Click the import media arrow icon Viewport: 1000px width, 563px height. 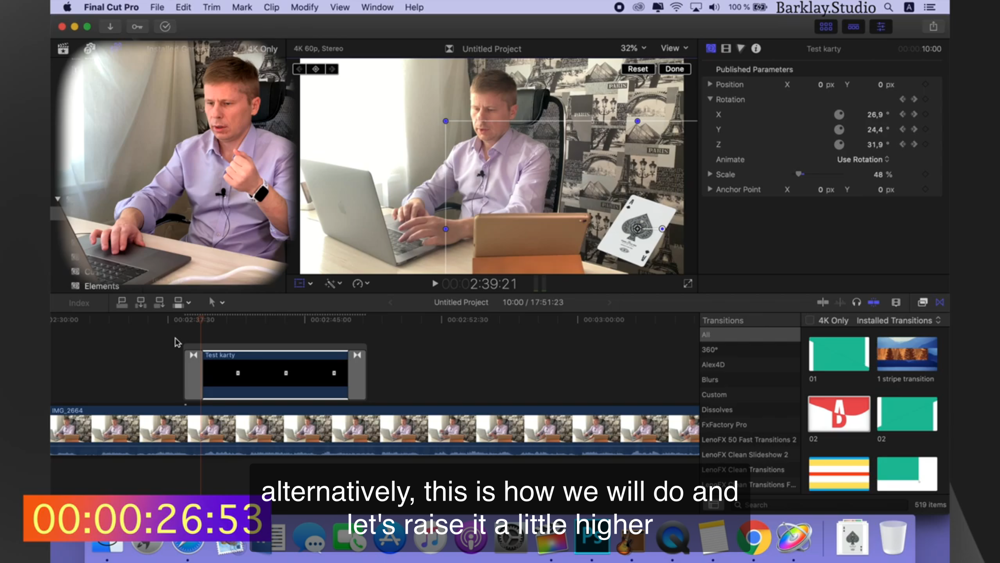pos(110,27)
